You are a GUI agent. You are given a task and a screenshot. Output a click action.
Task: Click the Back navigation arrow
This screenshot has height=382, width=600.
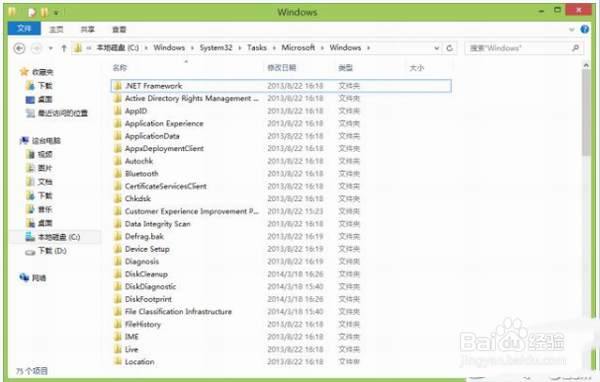(x=19, y=48)
